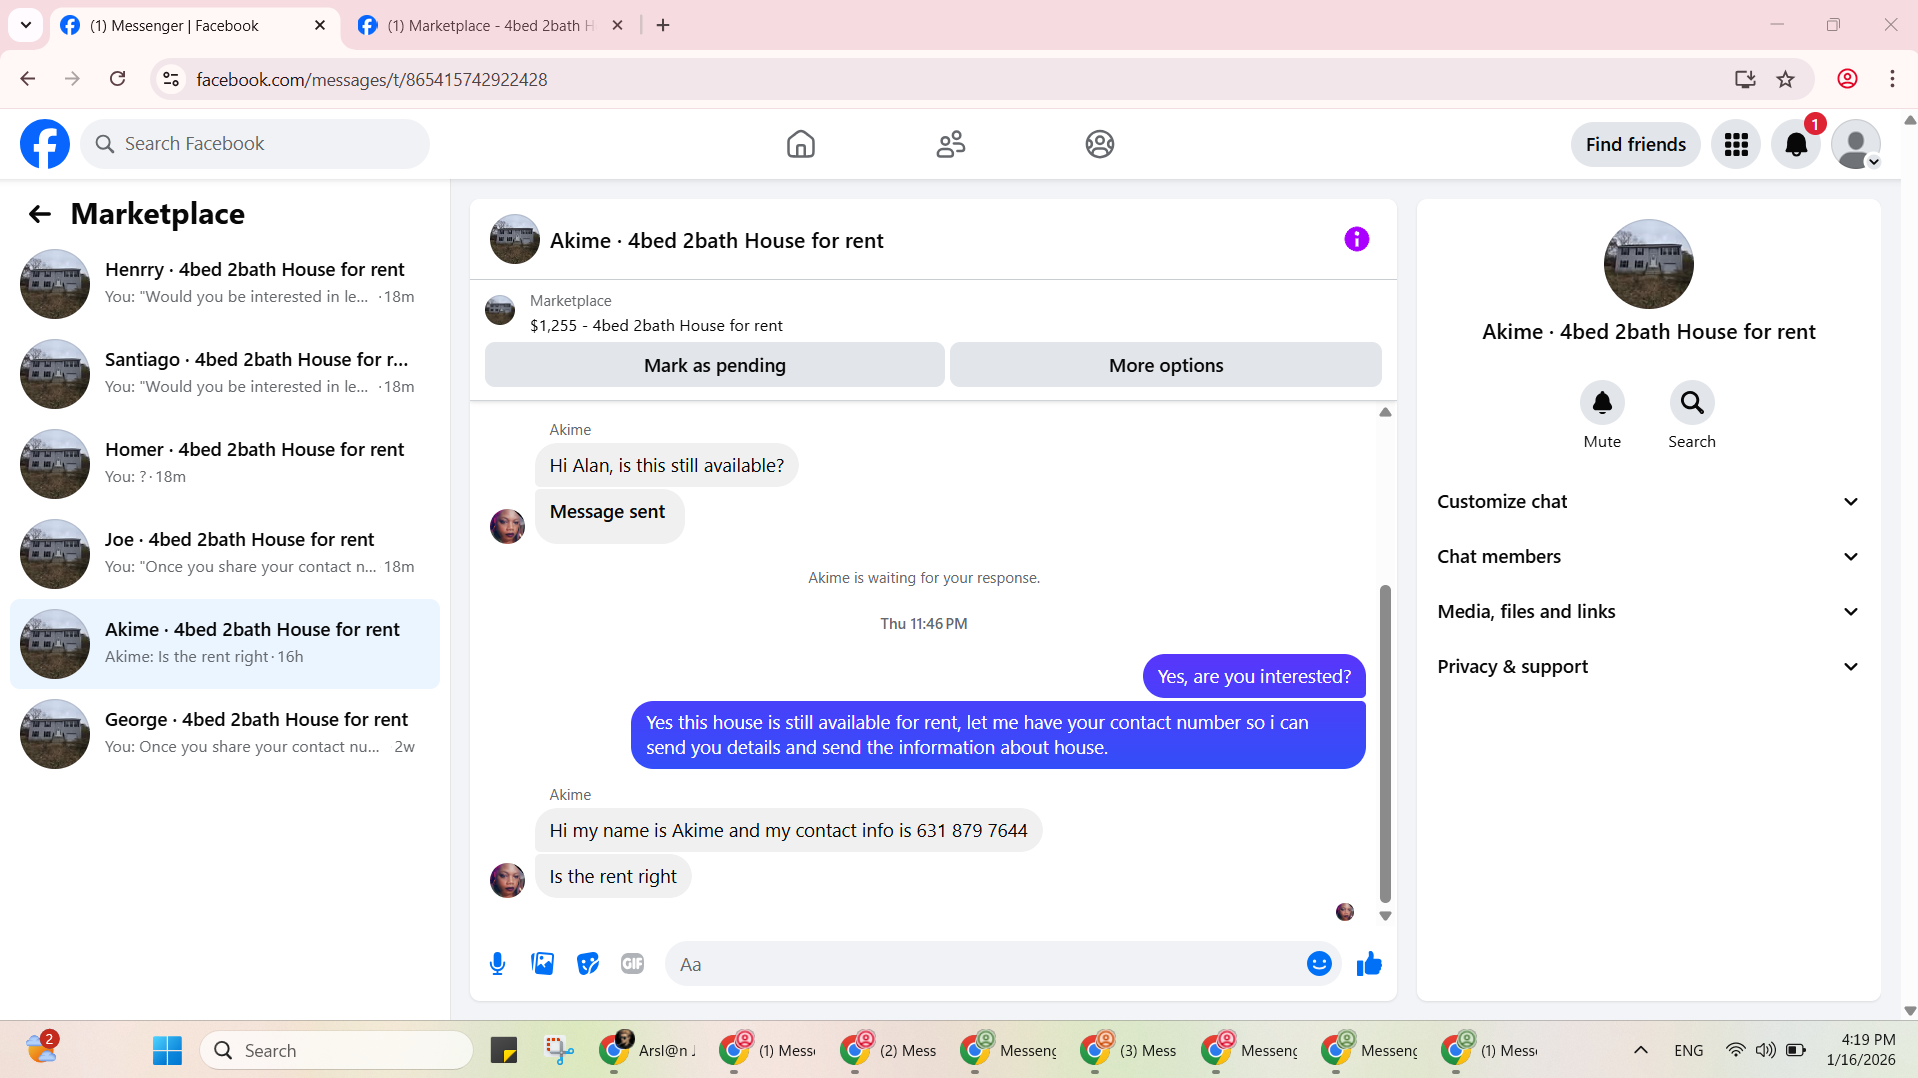Search within the conversation
This screenshot has height=1078, width=1918.
1692,403
